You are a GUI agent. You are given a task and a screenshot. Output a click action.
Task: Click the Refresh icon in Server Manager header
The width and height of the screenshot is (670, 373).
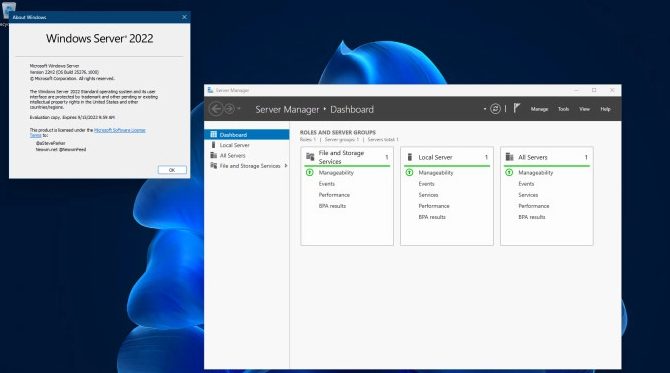coord(495,109)
